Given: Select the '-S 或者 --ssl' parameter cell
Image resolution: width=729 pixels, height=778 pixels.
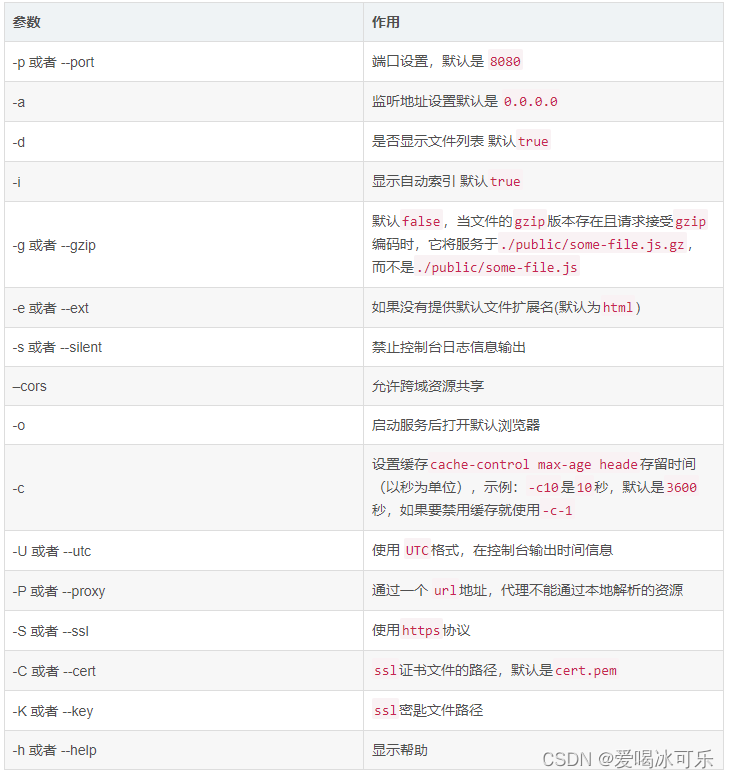Looking at the screenshot, I should pyautogui.click(x=184, y=631).
